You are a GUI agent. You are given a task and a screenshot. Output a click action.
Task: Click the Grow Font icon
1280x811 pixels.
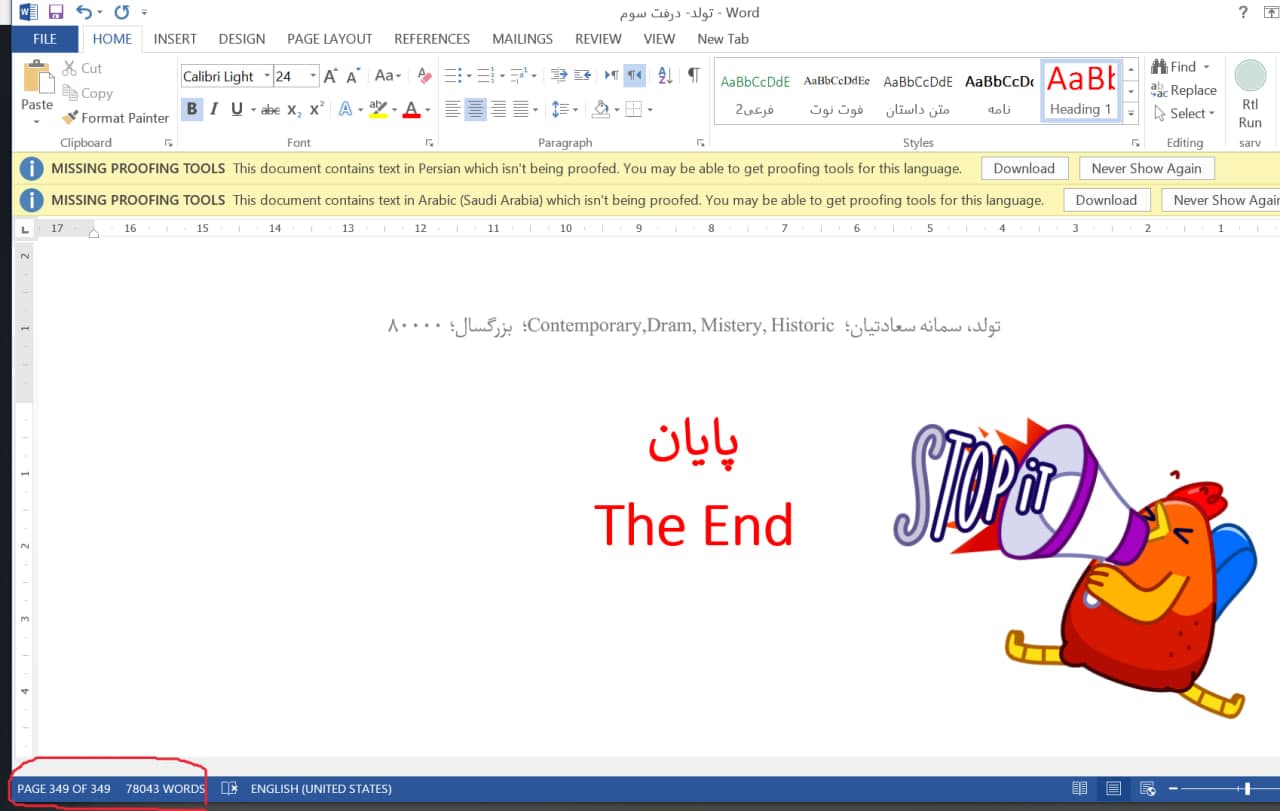tap(331, 76)
